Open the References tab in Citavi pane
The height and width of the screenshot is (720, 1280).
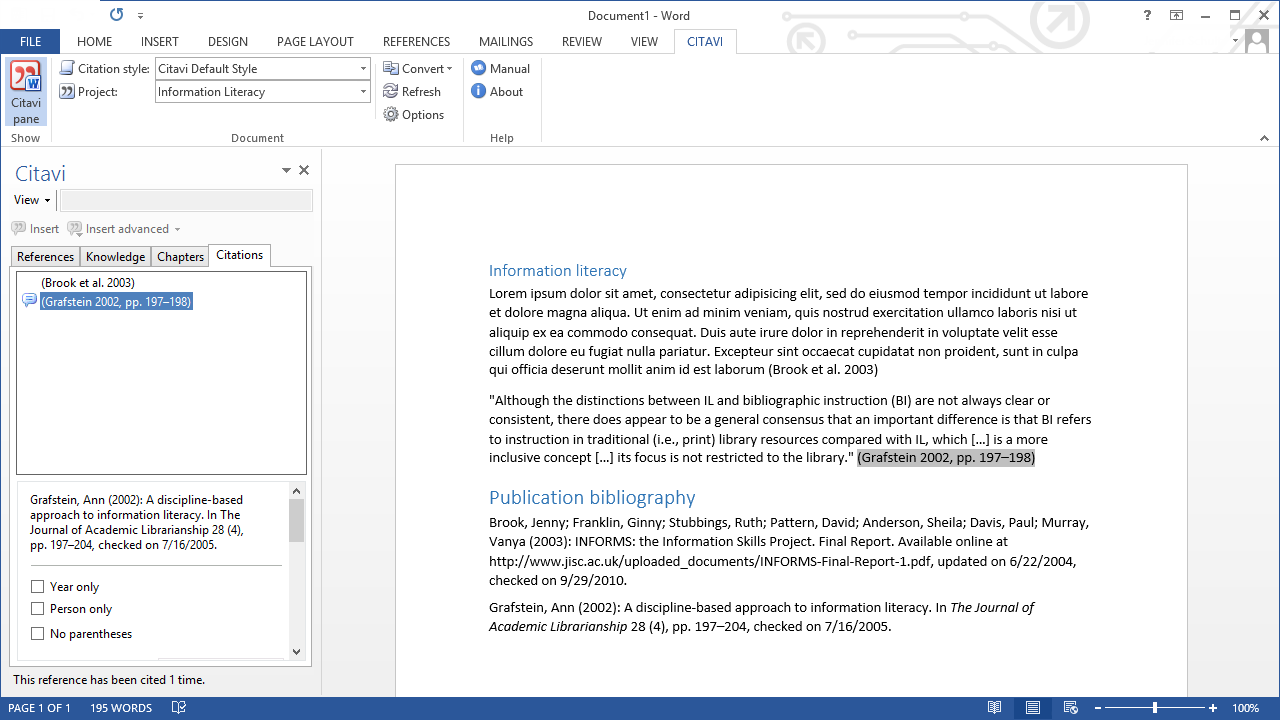point(46,257)
